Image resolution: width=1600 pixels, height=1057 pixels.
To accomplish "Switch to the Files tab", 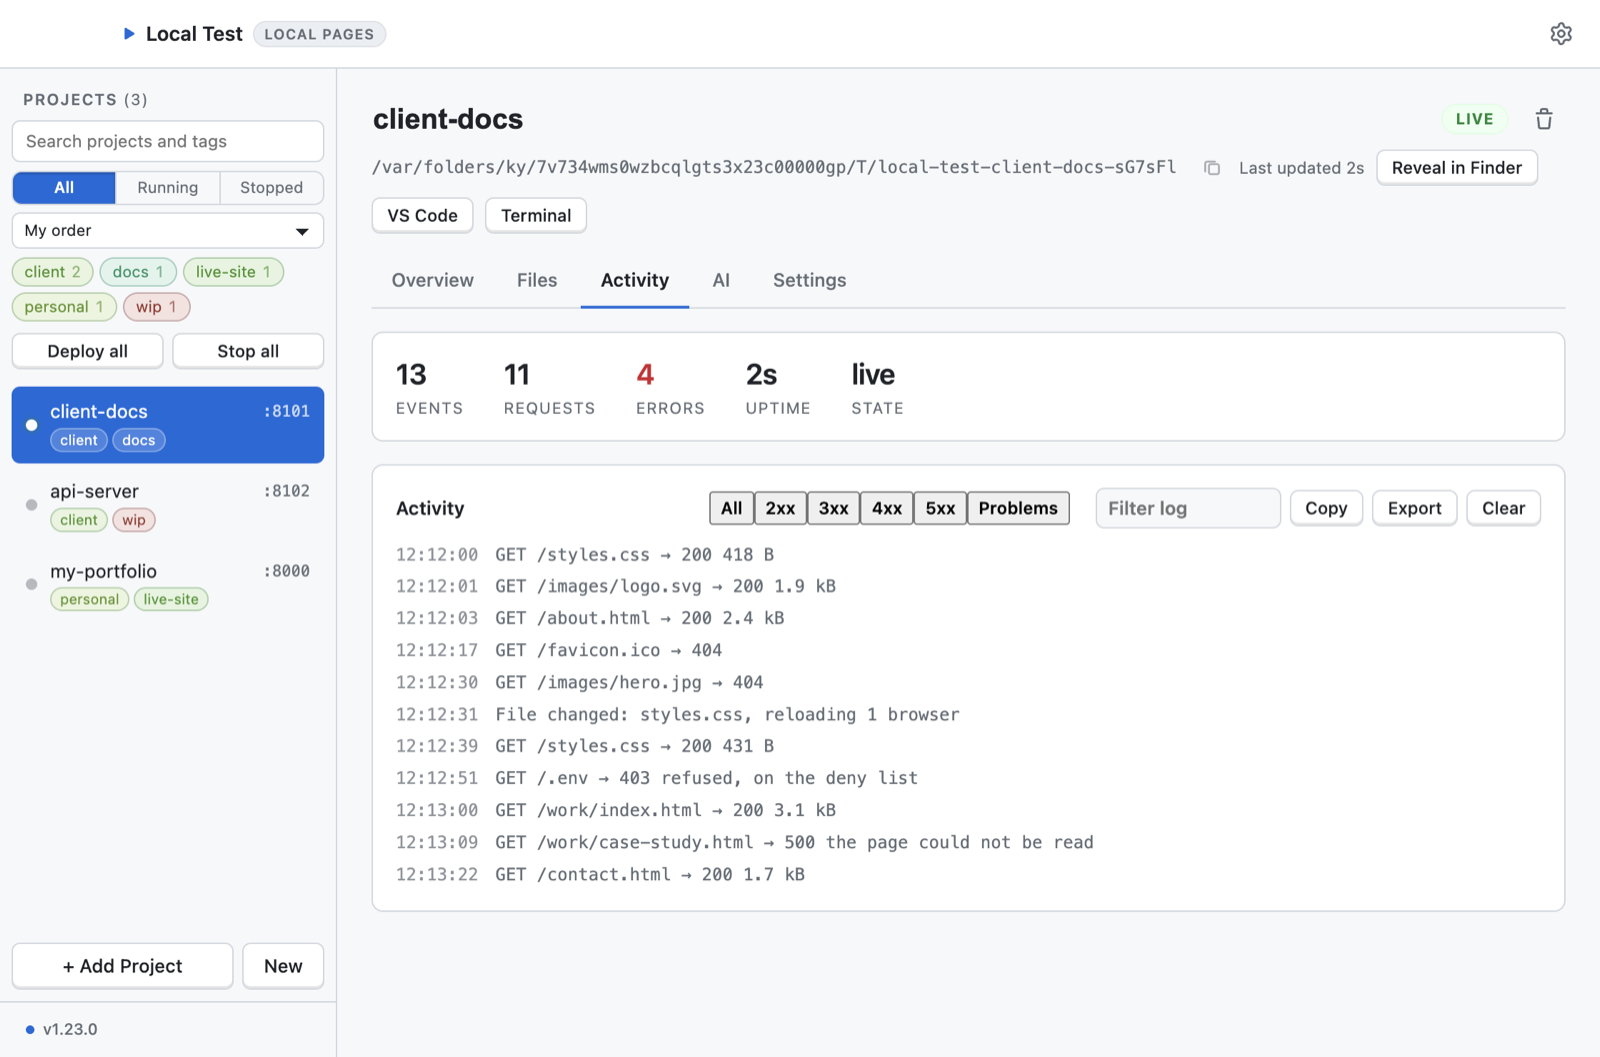I will [x=537, y=281].
